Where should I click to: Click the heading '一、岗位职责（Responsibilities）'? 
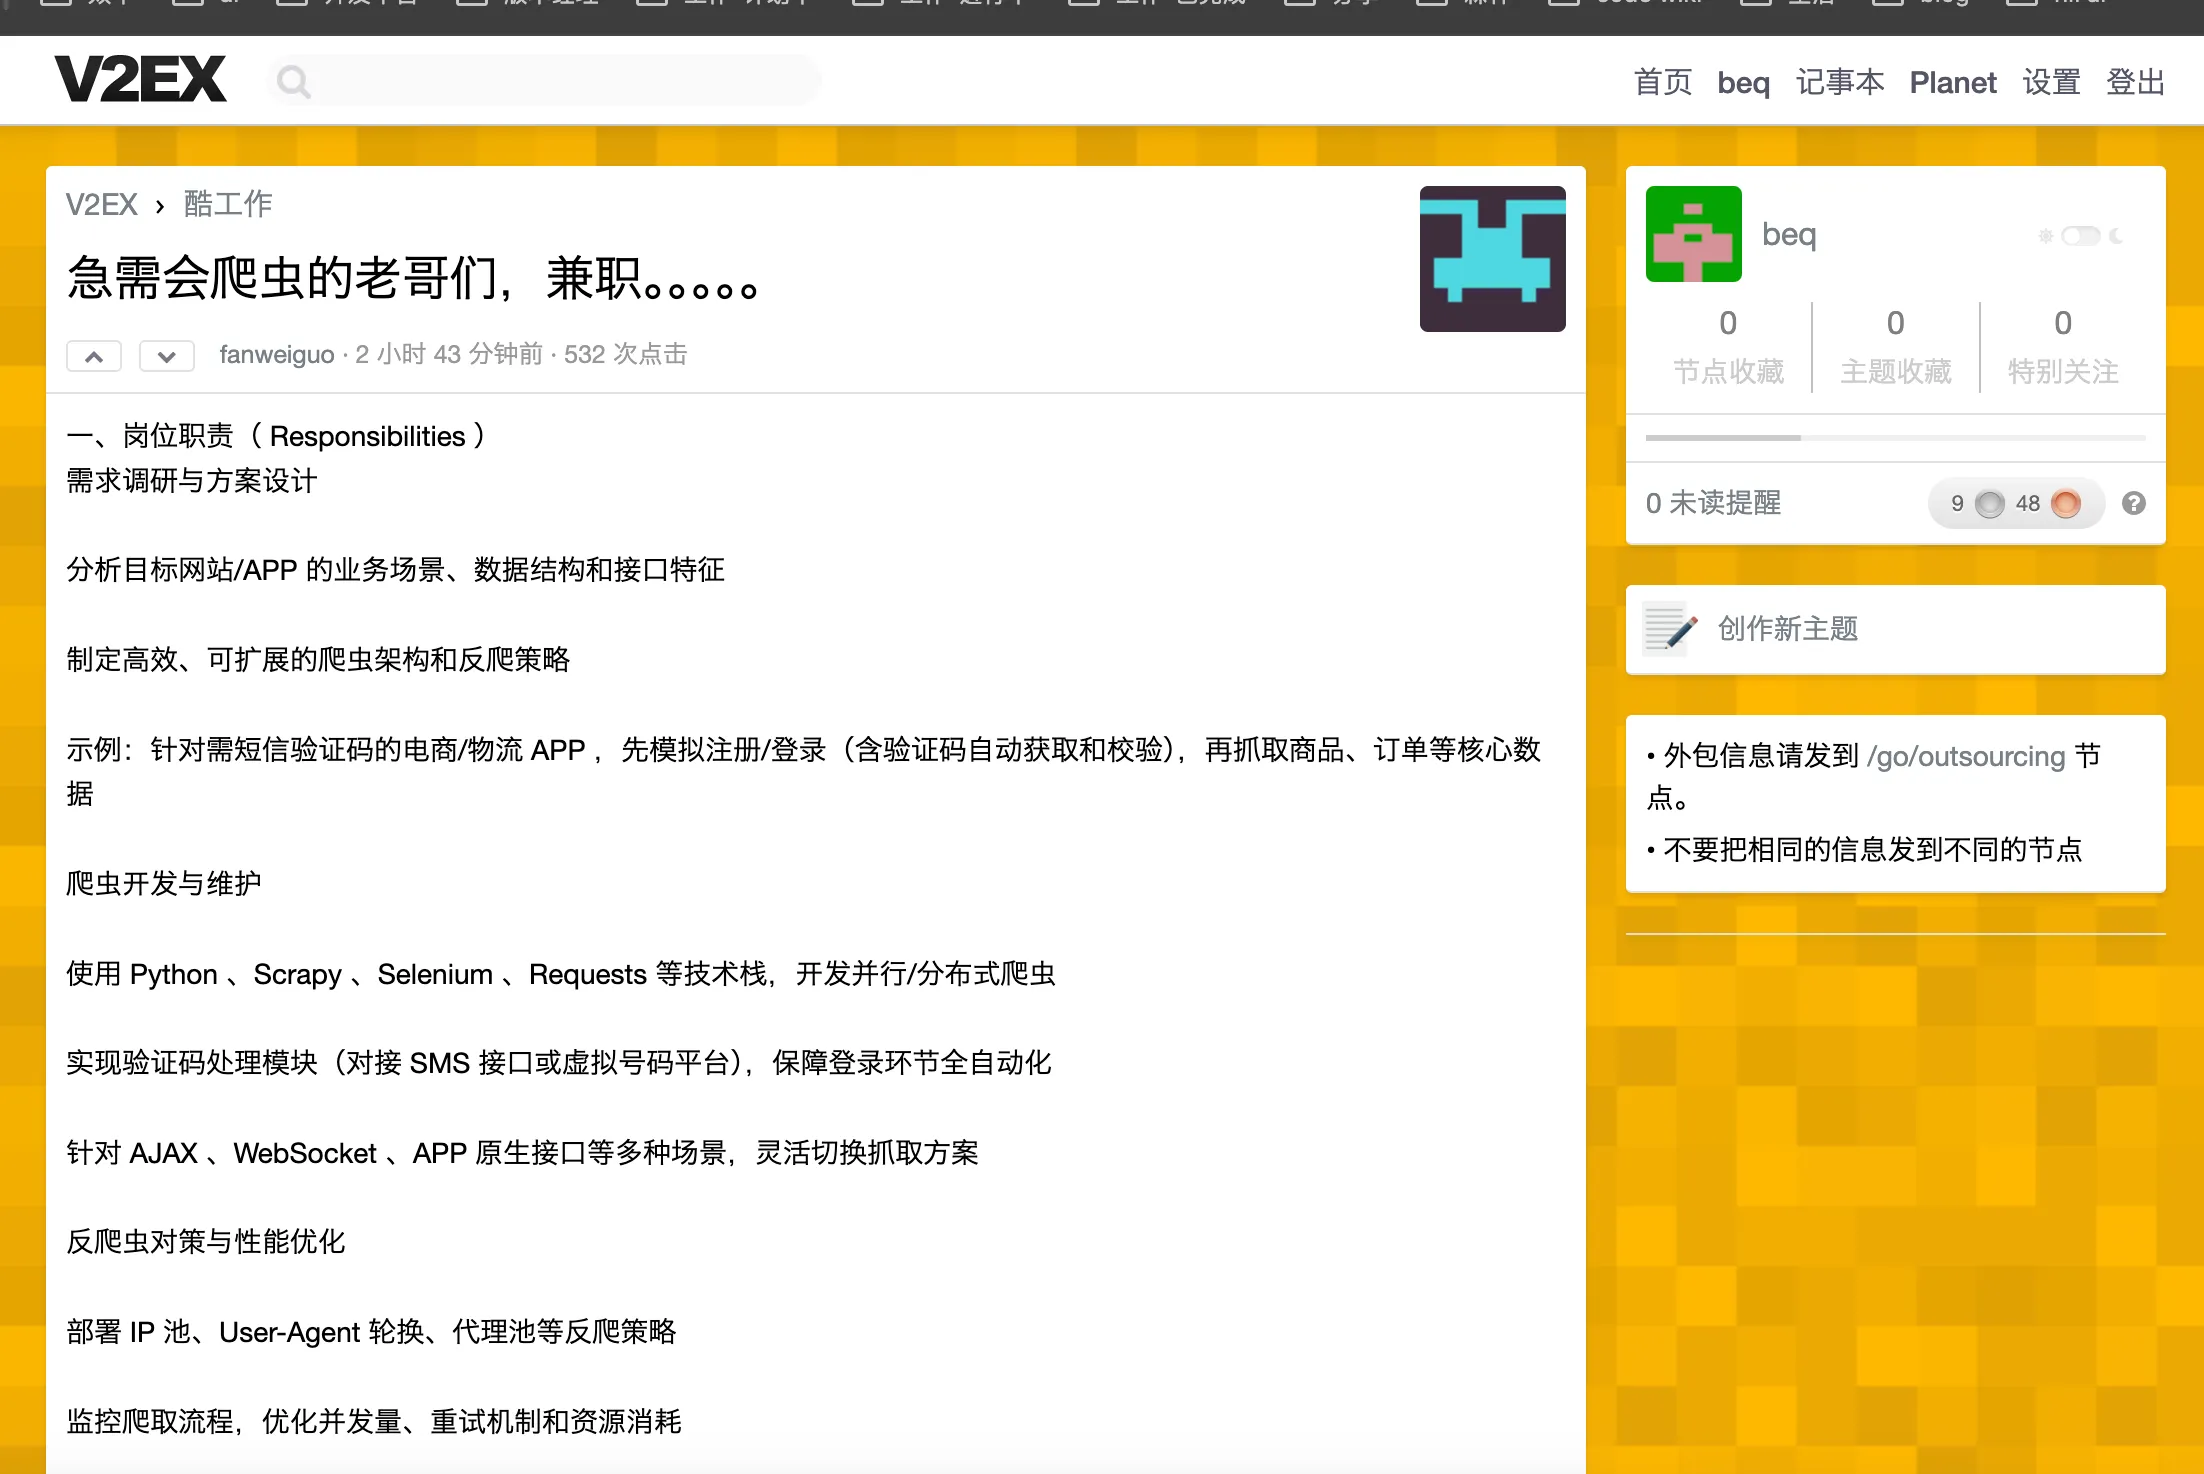276,436
